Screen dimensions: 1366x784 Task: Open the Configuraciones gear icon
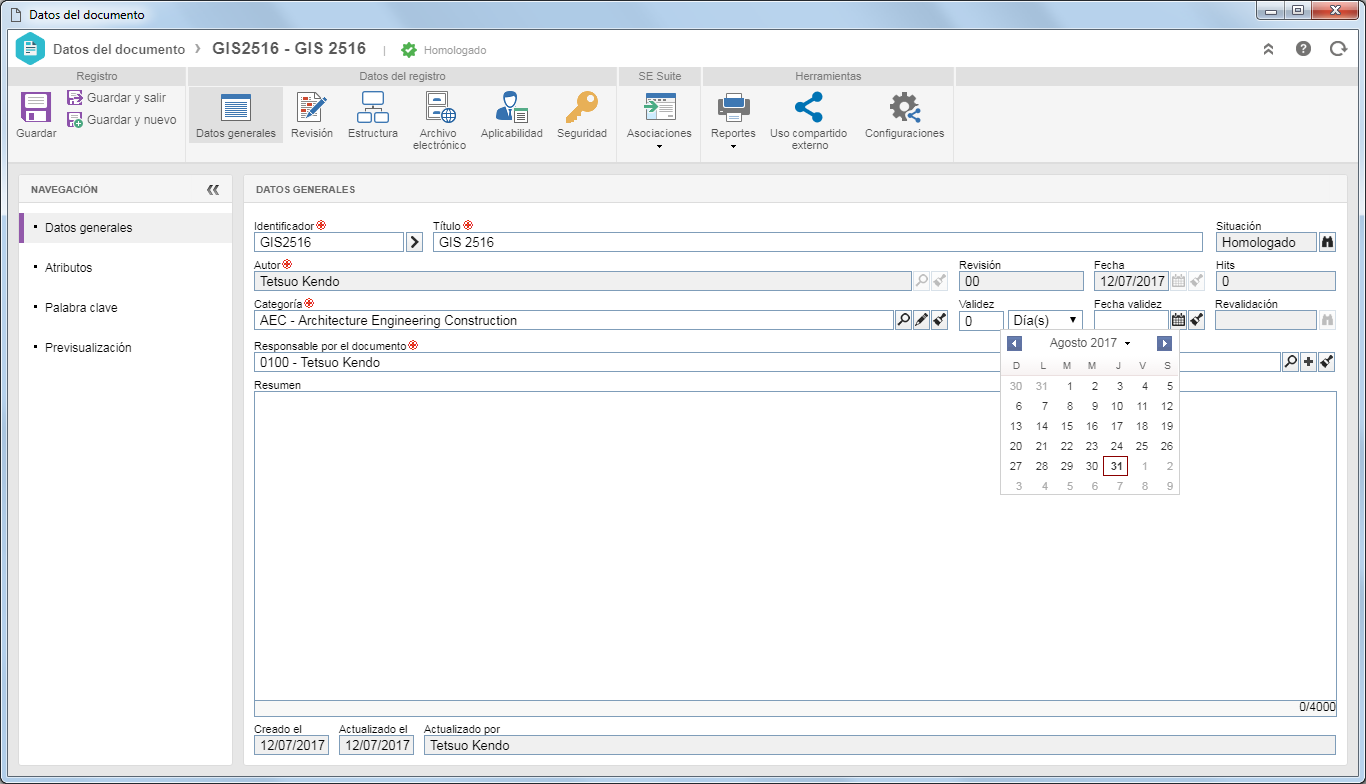pos(904,107)
